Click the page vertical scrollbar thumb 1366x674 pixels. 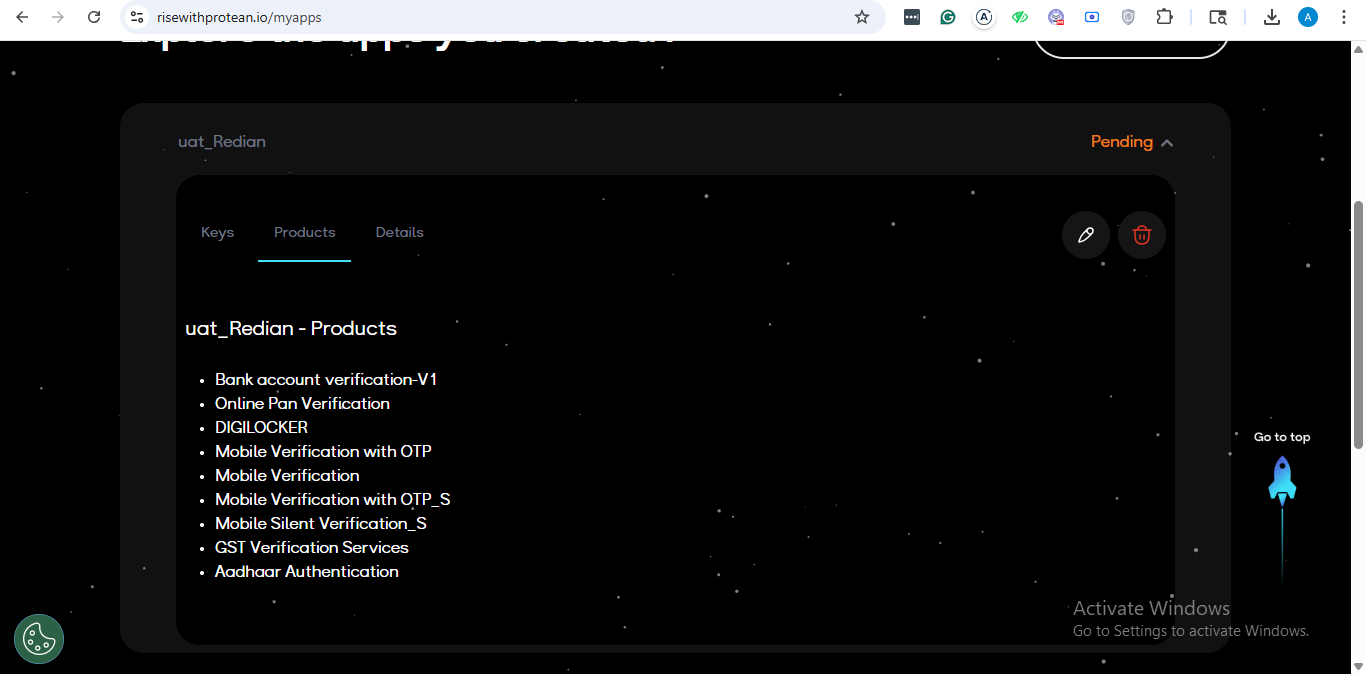coord(1357,324)
